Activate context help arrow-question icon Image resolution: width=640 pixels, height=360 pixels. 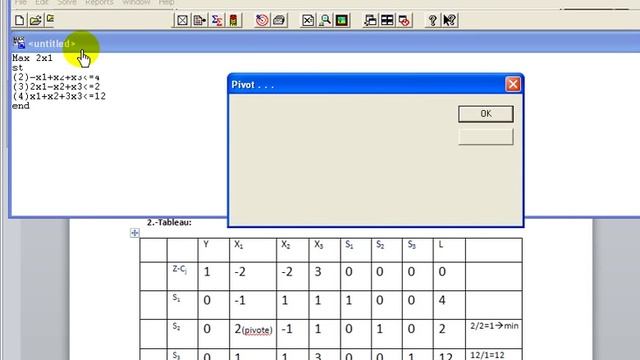tap(449, 20)
